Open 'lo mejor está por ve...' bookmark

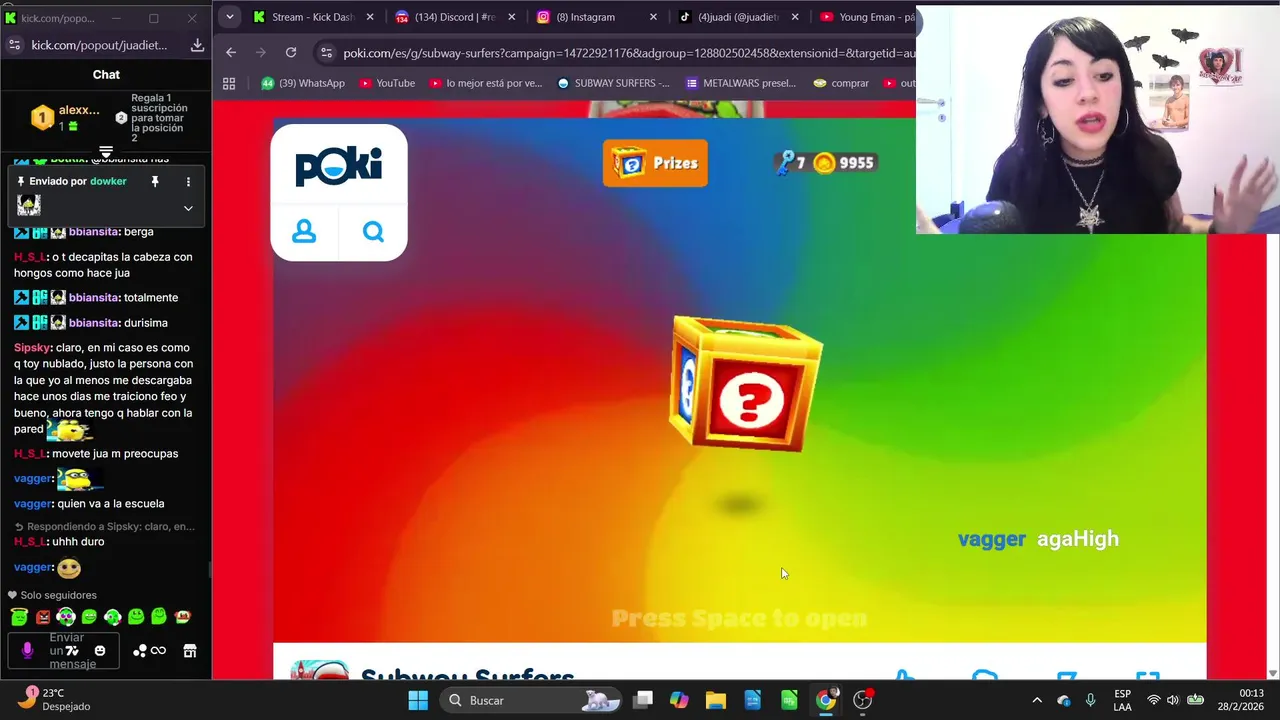486,83
